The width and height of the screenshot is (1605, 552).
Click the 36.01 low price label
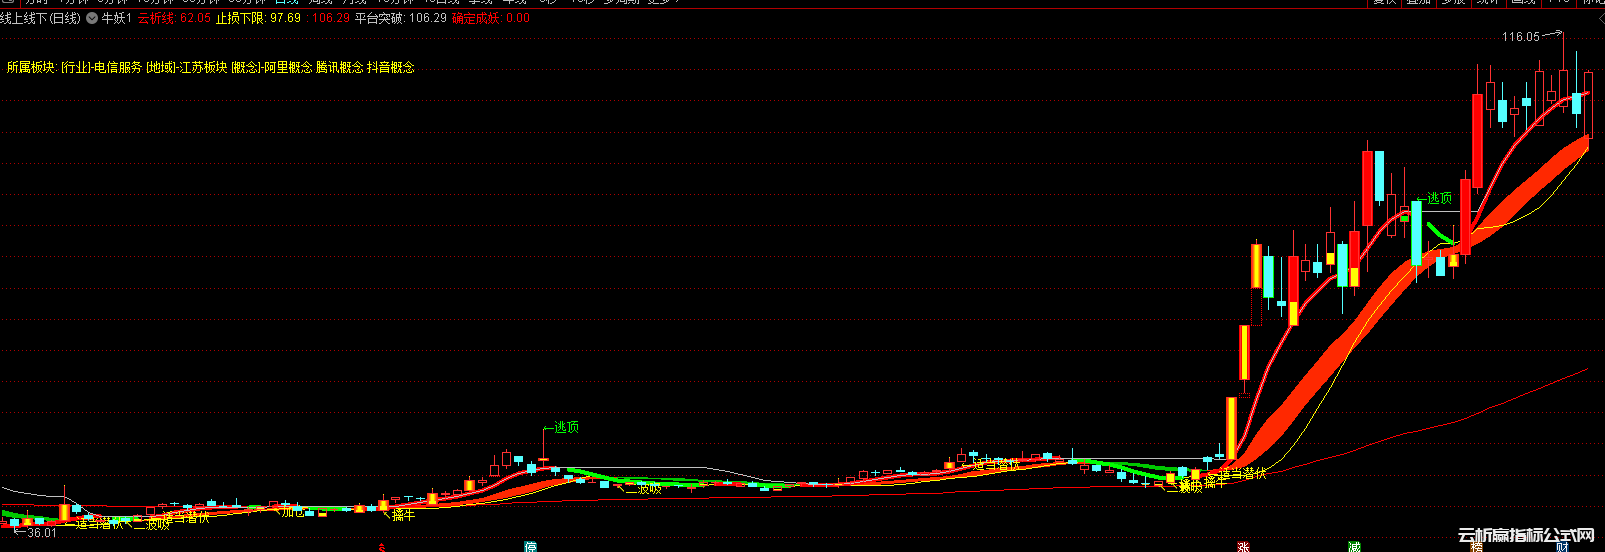(41, 533)
